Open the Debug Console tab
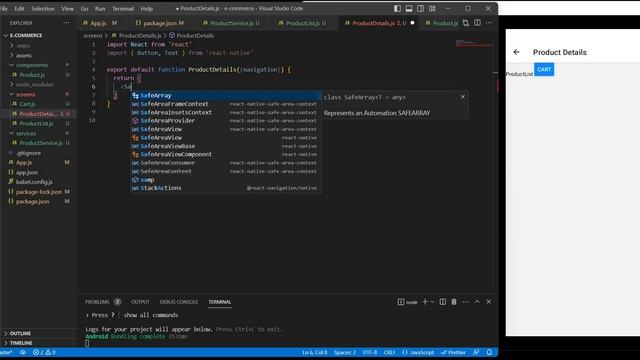 coord(179,302)
